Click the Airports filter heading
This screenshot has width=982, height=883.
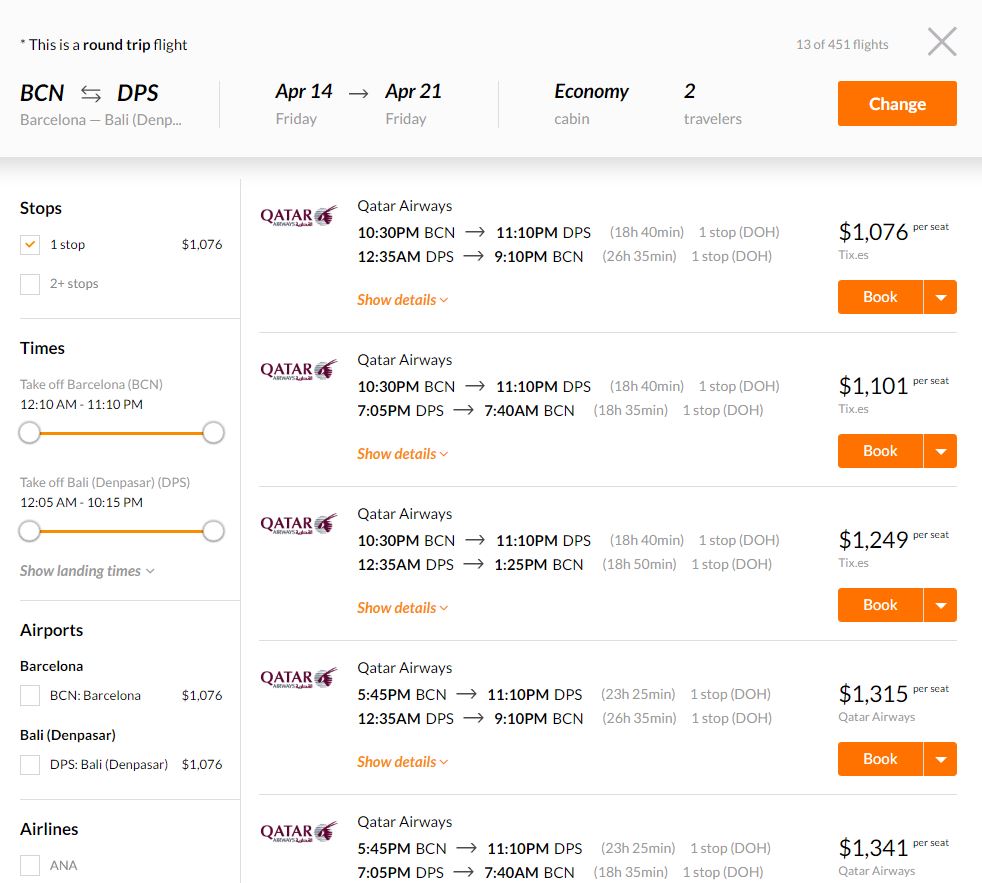[51, 631]
